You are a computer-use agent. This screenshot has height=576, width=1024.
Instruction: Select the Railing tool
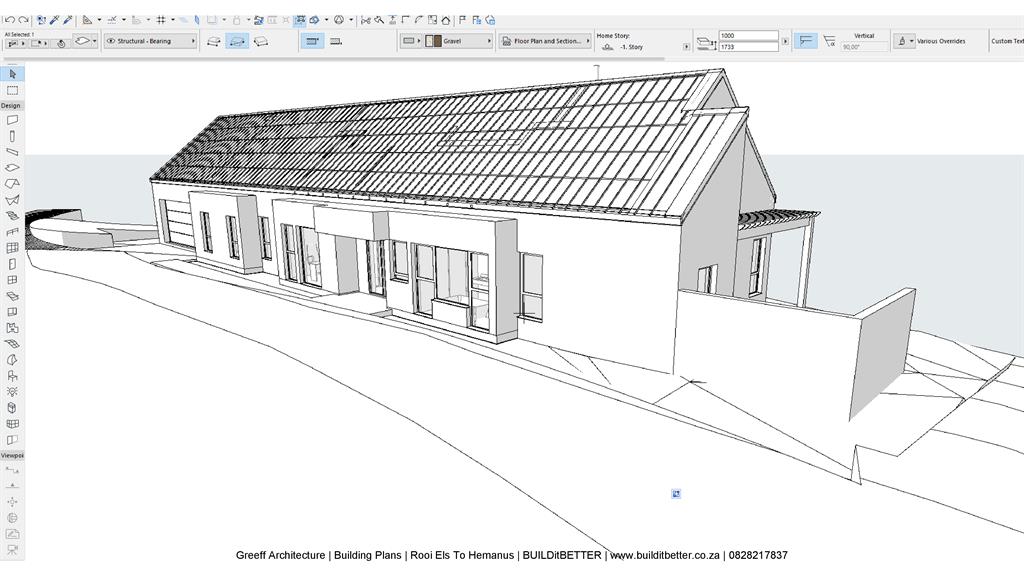[x=12, y=232]
